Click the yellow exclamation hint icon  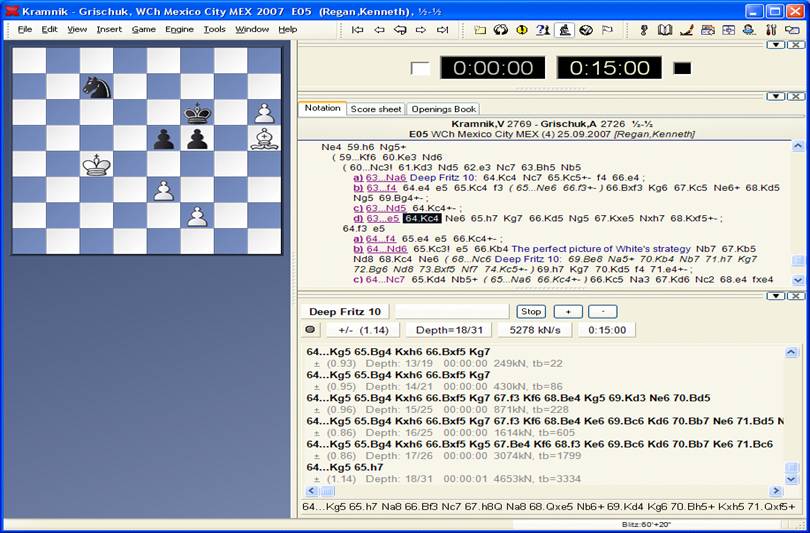[522, 30]
